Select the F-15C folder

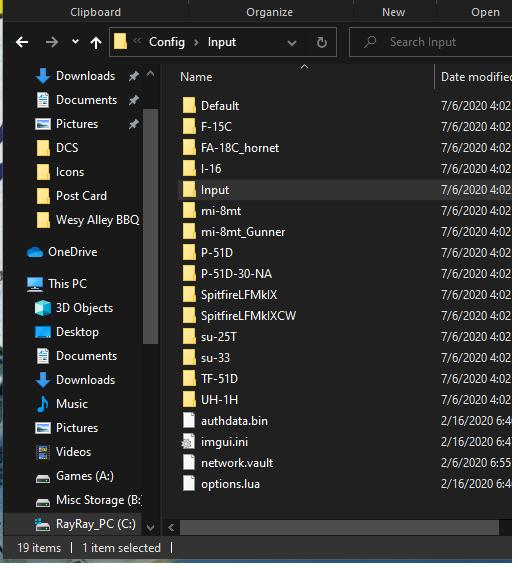coord(207,127)
